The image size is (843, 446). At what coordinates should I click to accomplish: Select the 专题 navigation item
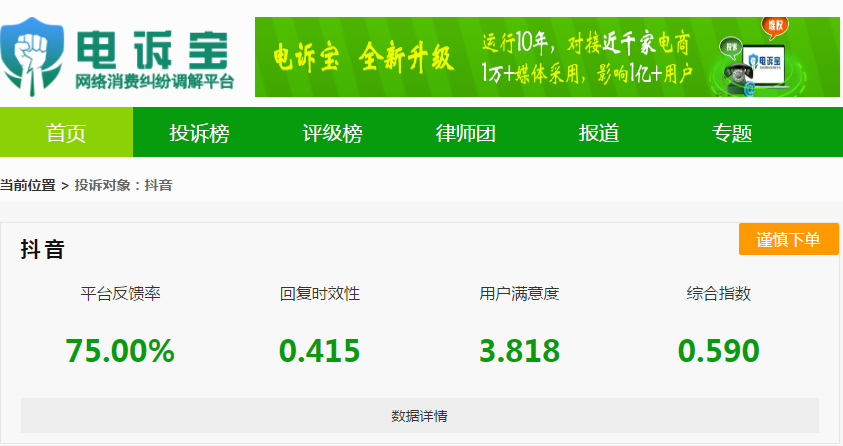tap(732, 133)
